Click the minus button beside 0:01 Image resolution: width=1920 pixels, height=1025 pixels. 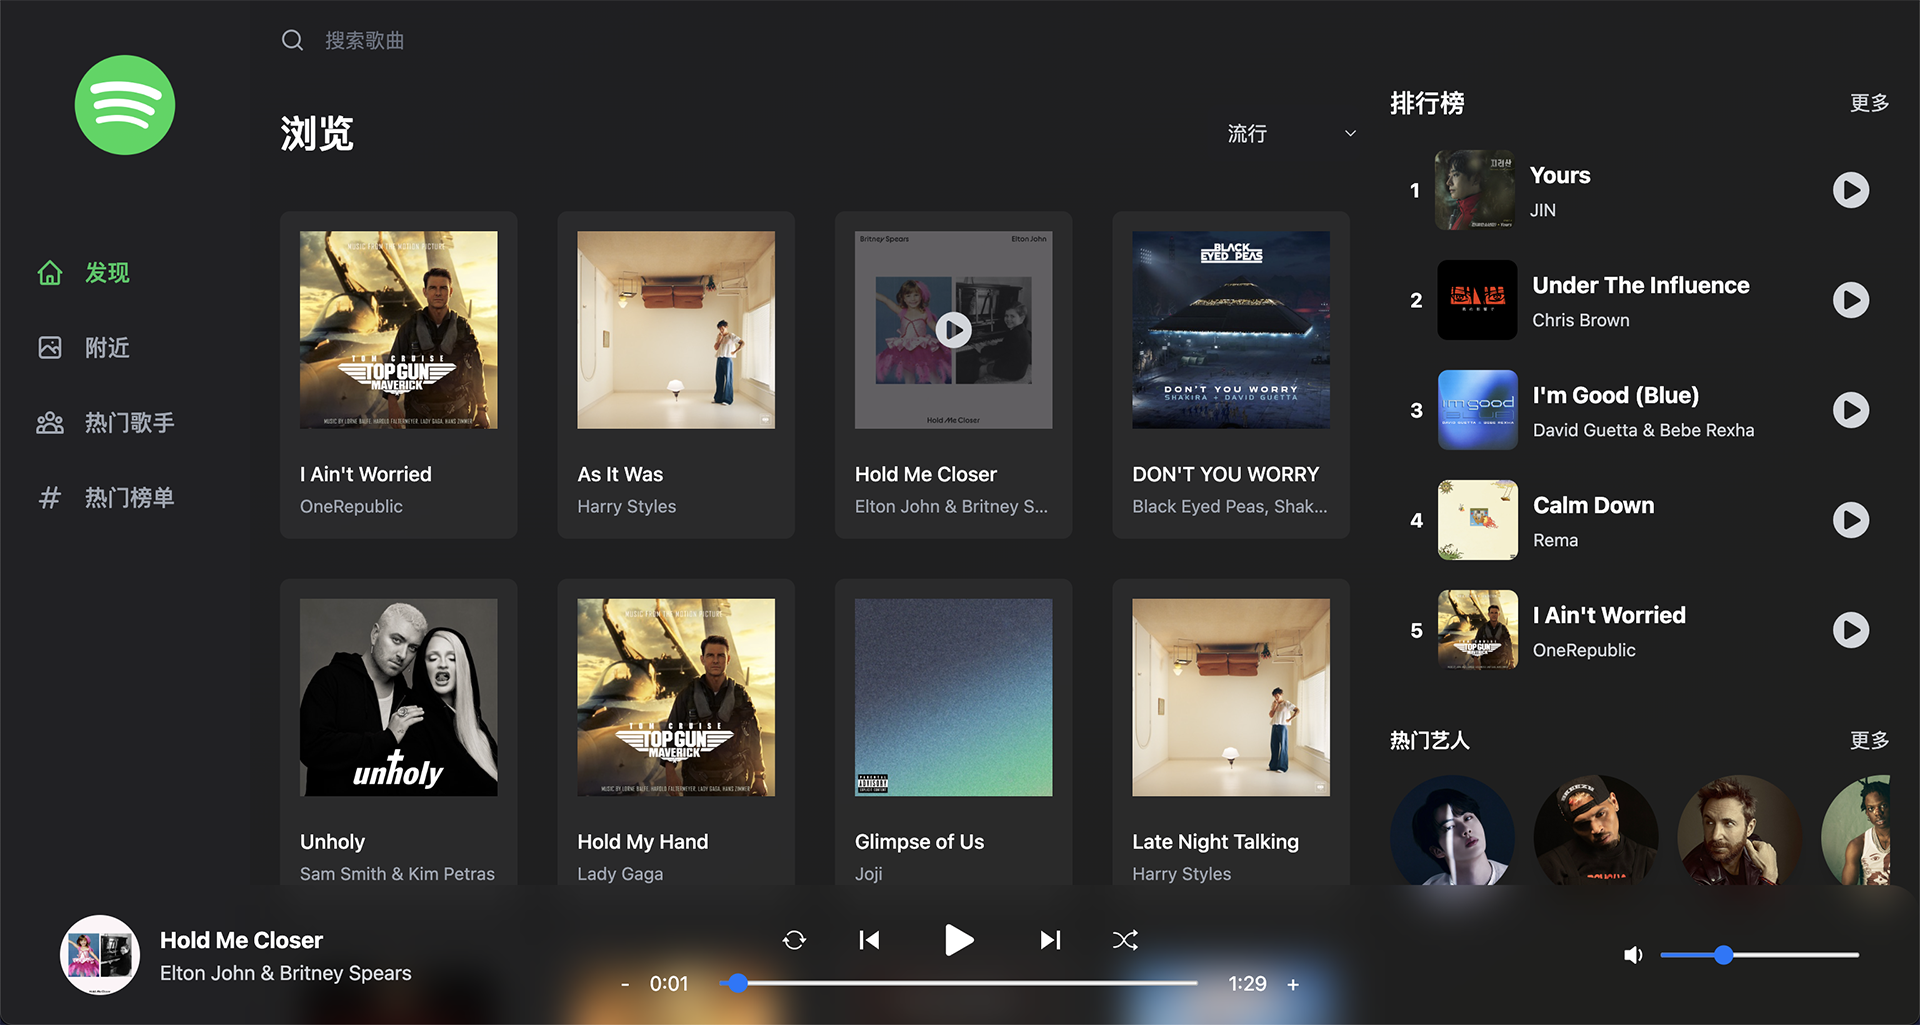coord(625,985)
